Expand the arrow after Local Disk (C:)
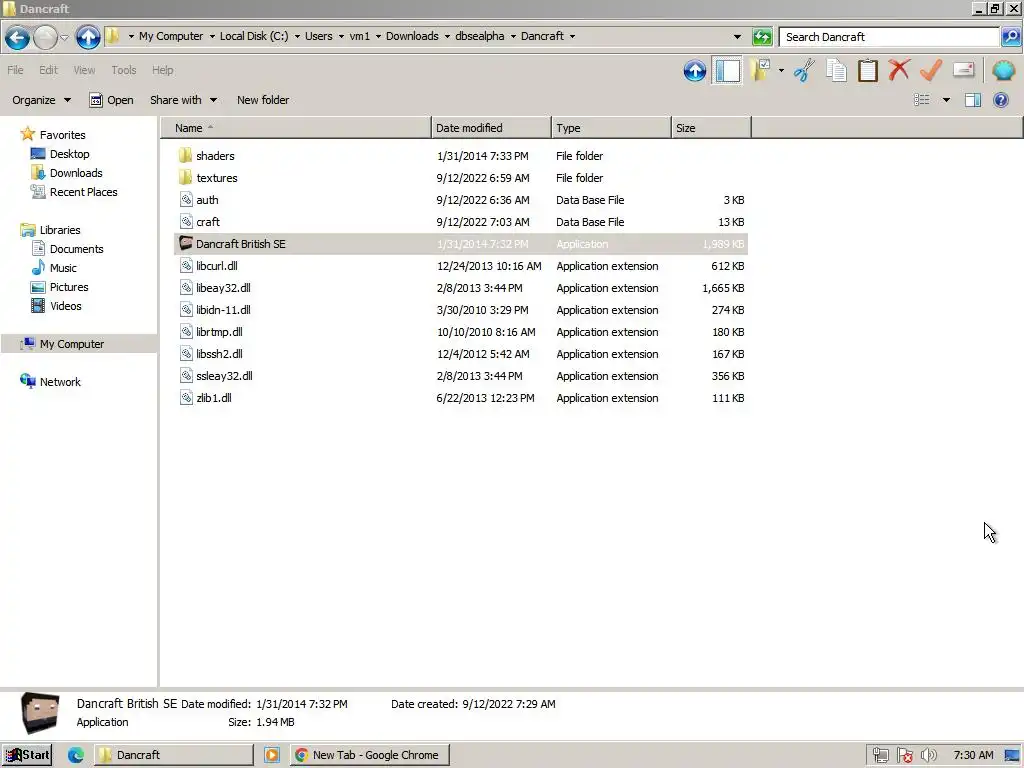The width and height of the screenshot is (1024, 768). tap(296, 37)
